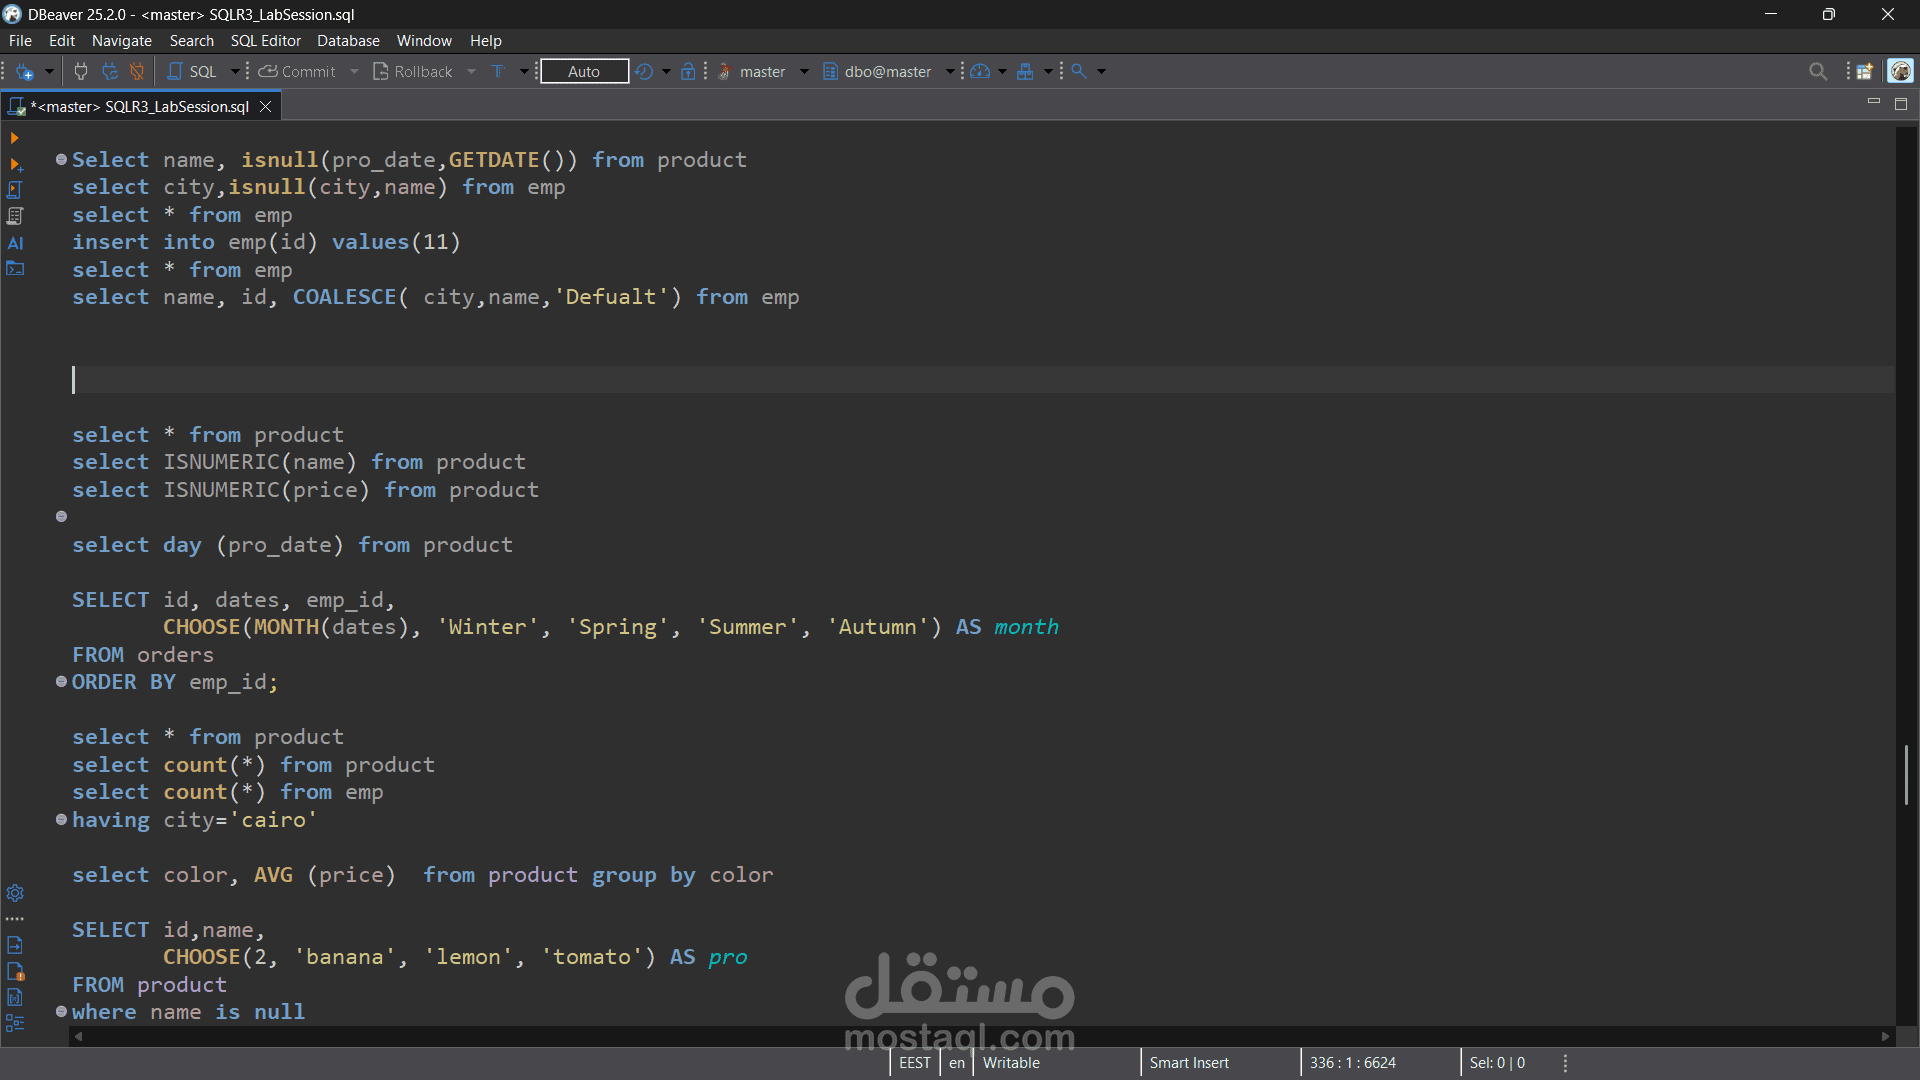
Task: Collapse fold marker beside ORDER BY emp_id
Action: 62,682
